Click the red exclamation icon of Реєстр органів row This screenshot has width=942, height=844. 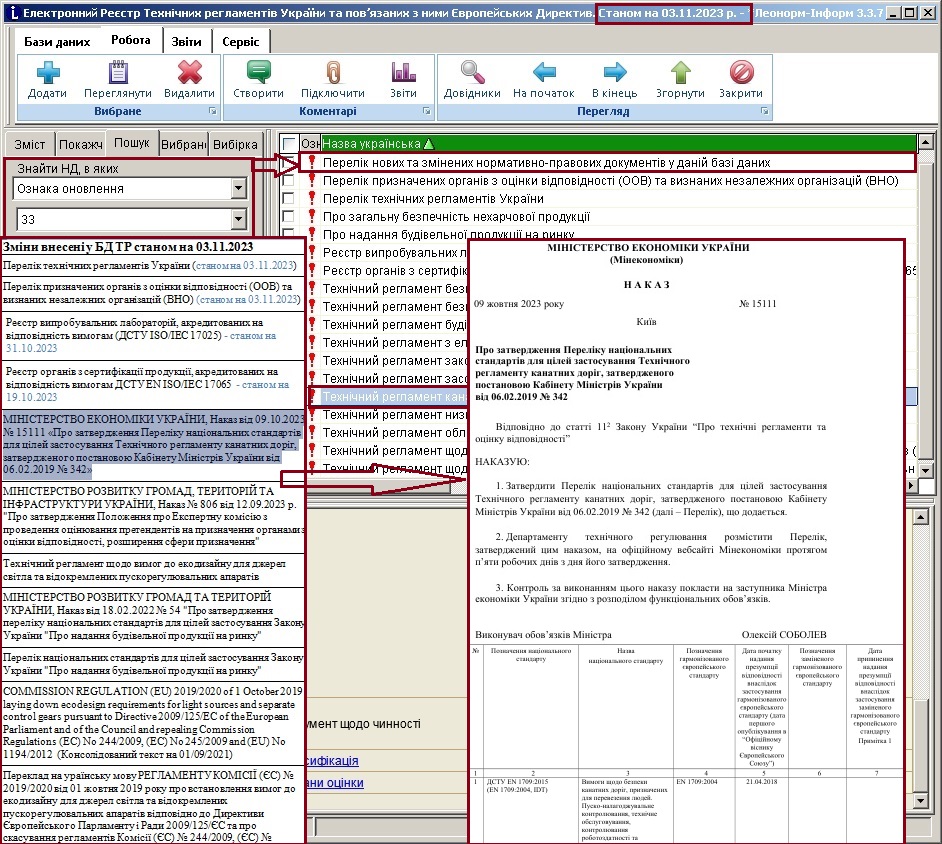[x=312, y=270]
